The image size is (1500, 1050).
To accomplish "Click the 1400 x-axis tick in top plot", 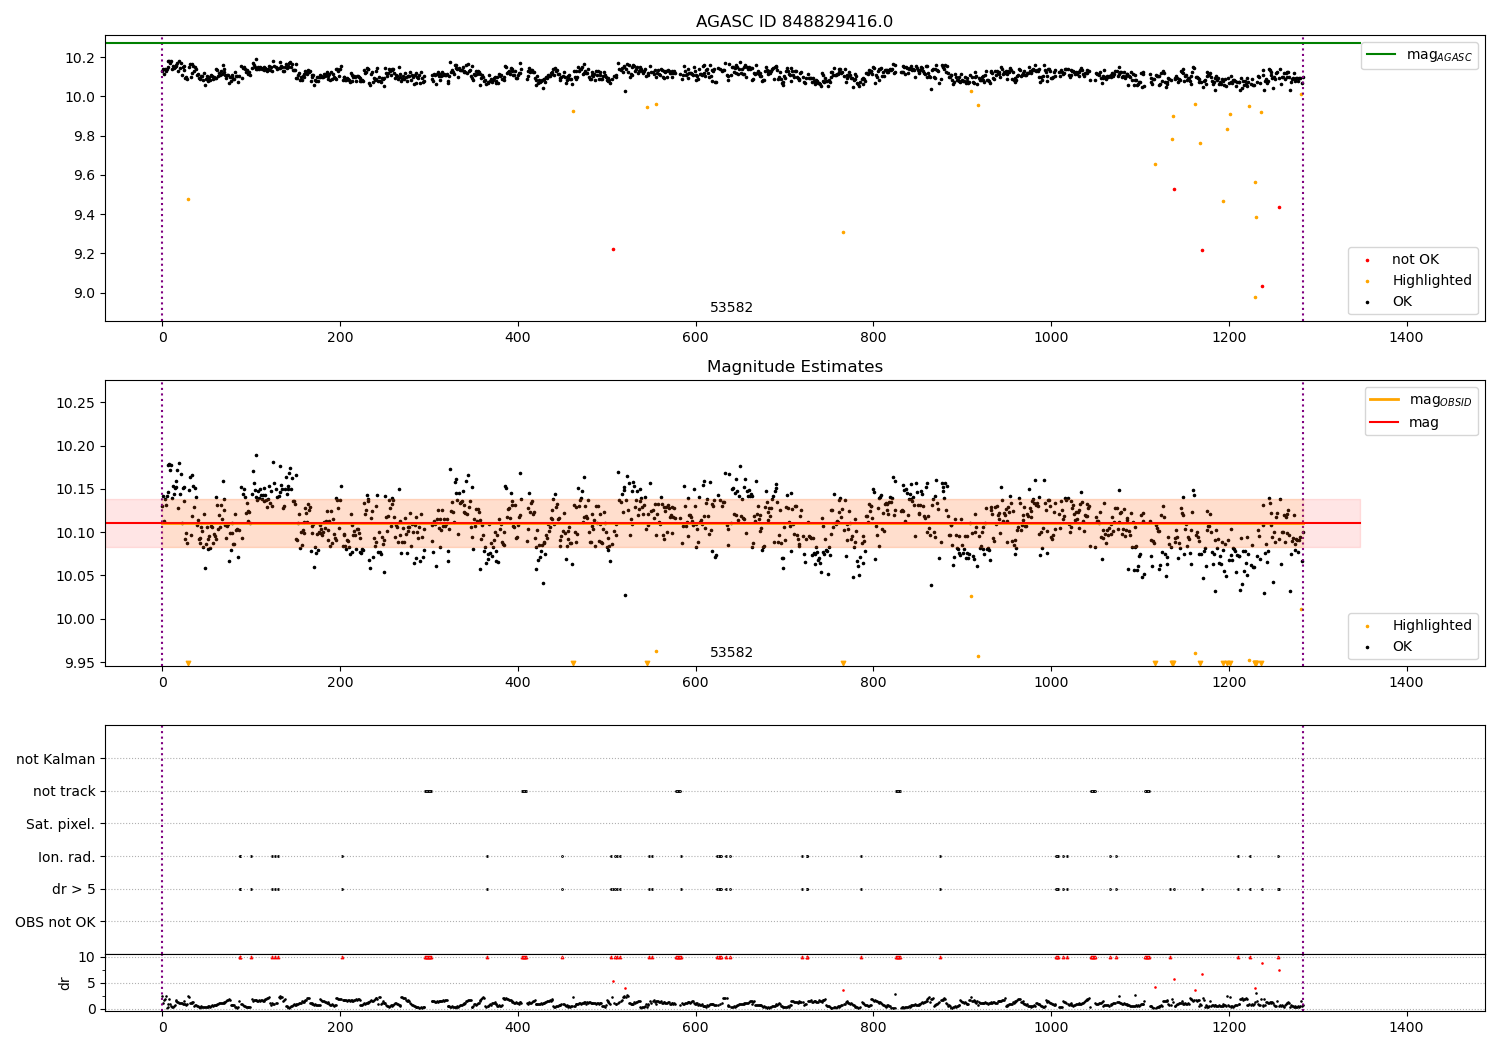I will tap(1406, 338).
